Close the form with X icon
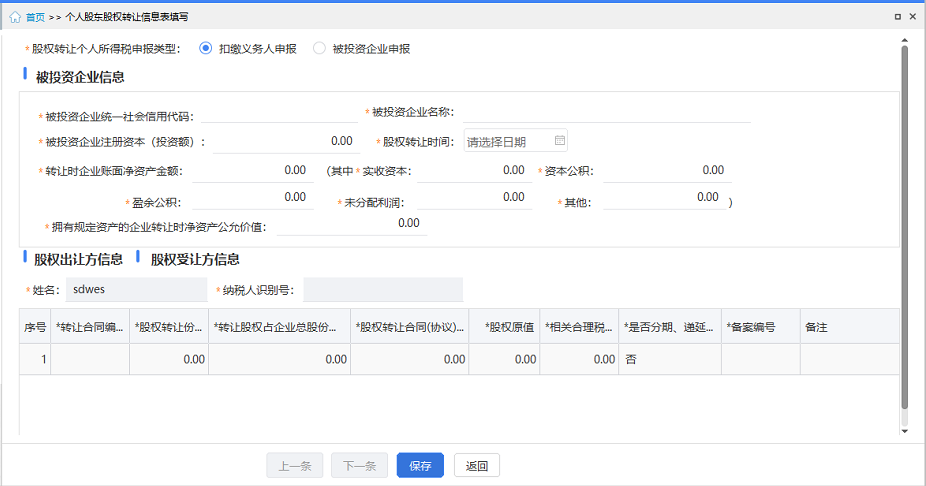Image resolution: width=926 pixels, height=486 pixels. click(x=913, y=17)
